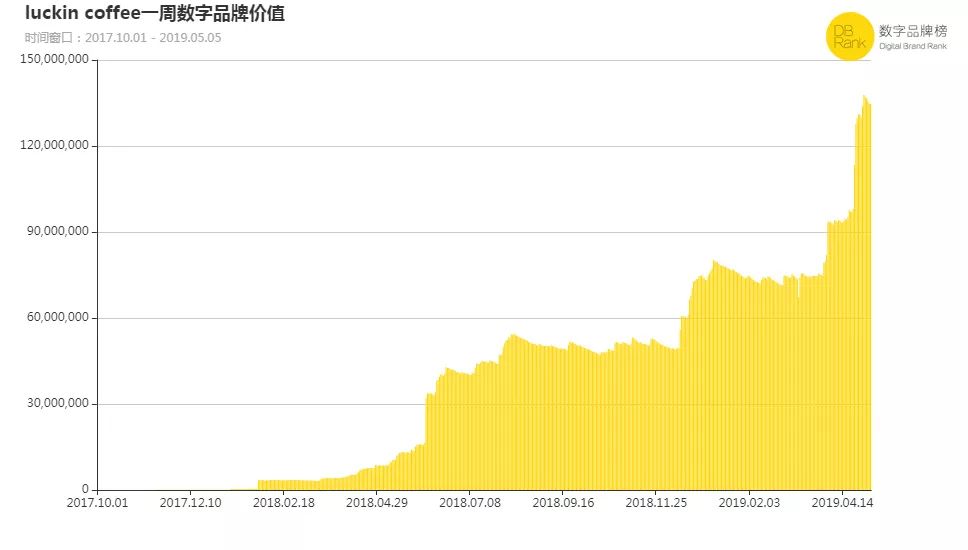
Task: Click the x-axis date 2017.12.10
Action: pyautogui.click(x=191, y=502)
